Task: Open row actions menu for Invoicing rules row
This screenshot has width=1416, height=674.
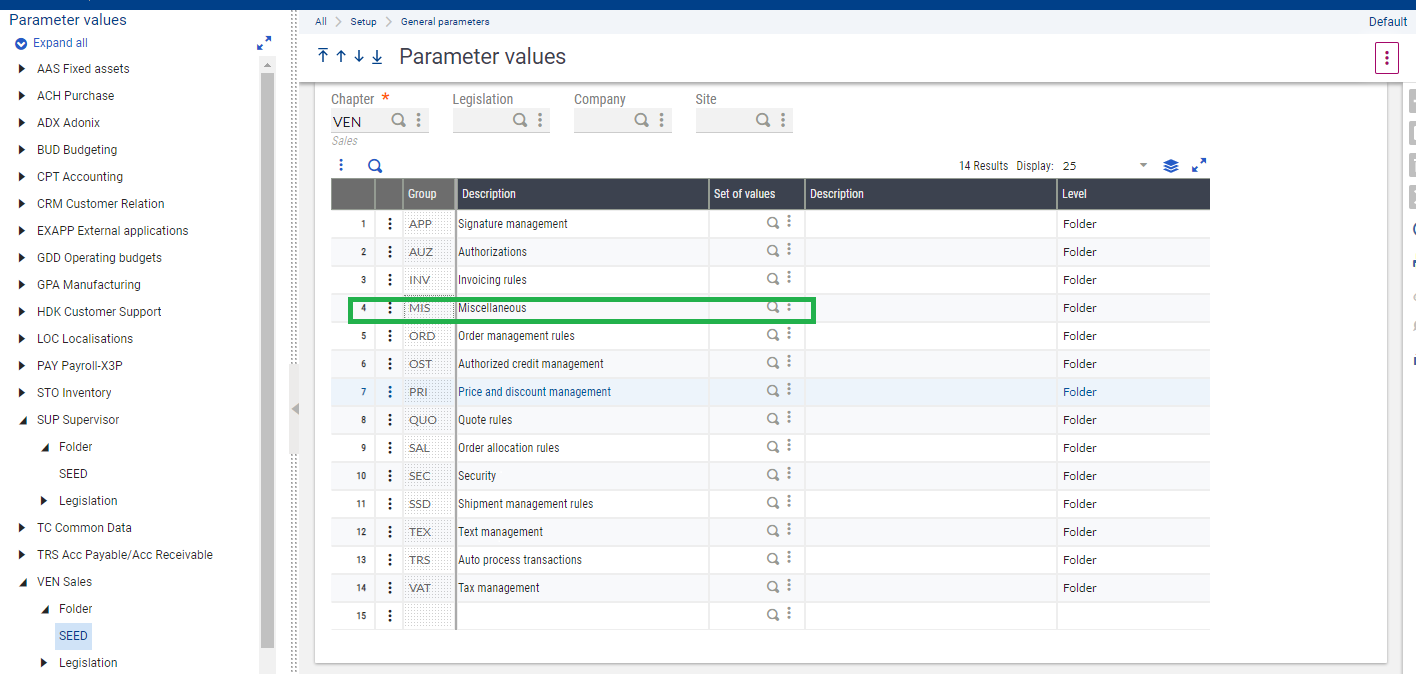Action: 389,279
